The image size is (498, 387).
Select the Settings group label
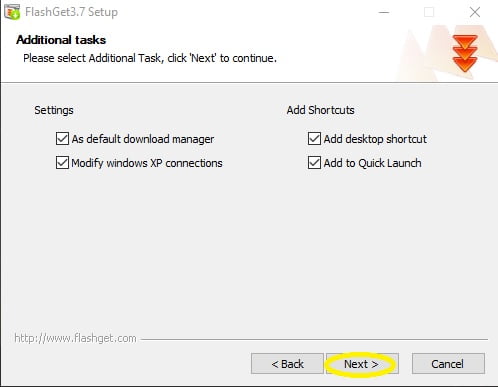54,110
